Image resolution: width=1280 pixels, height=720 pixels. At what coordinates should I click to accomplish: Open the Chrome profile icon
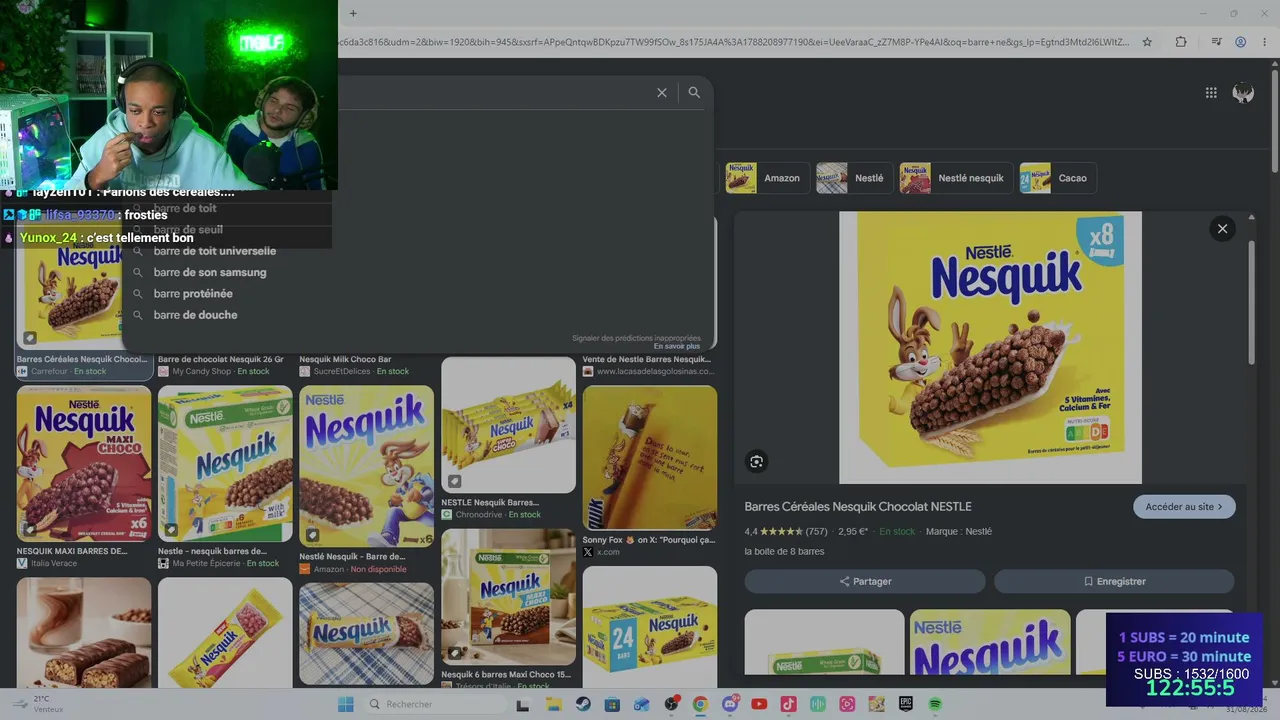click(1240, 42)
